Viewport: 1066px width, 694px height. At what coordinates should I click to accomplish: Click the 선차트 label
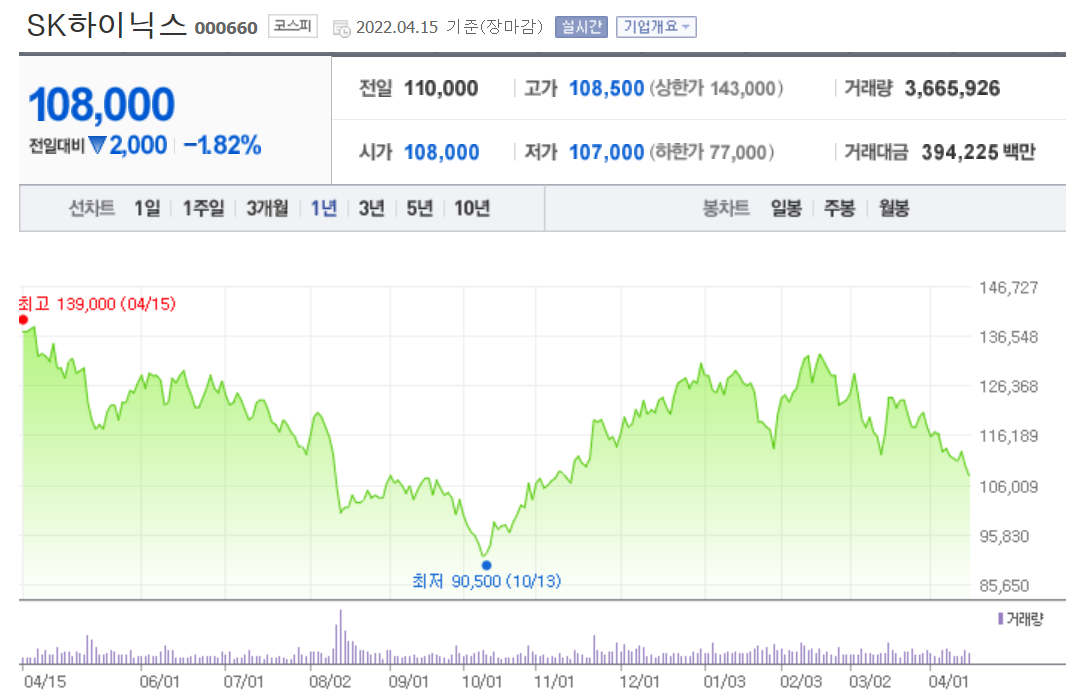coord(92,208)
